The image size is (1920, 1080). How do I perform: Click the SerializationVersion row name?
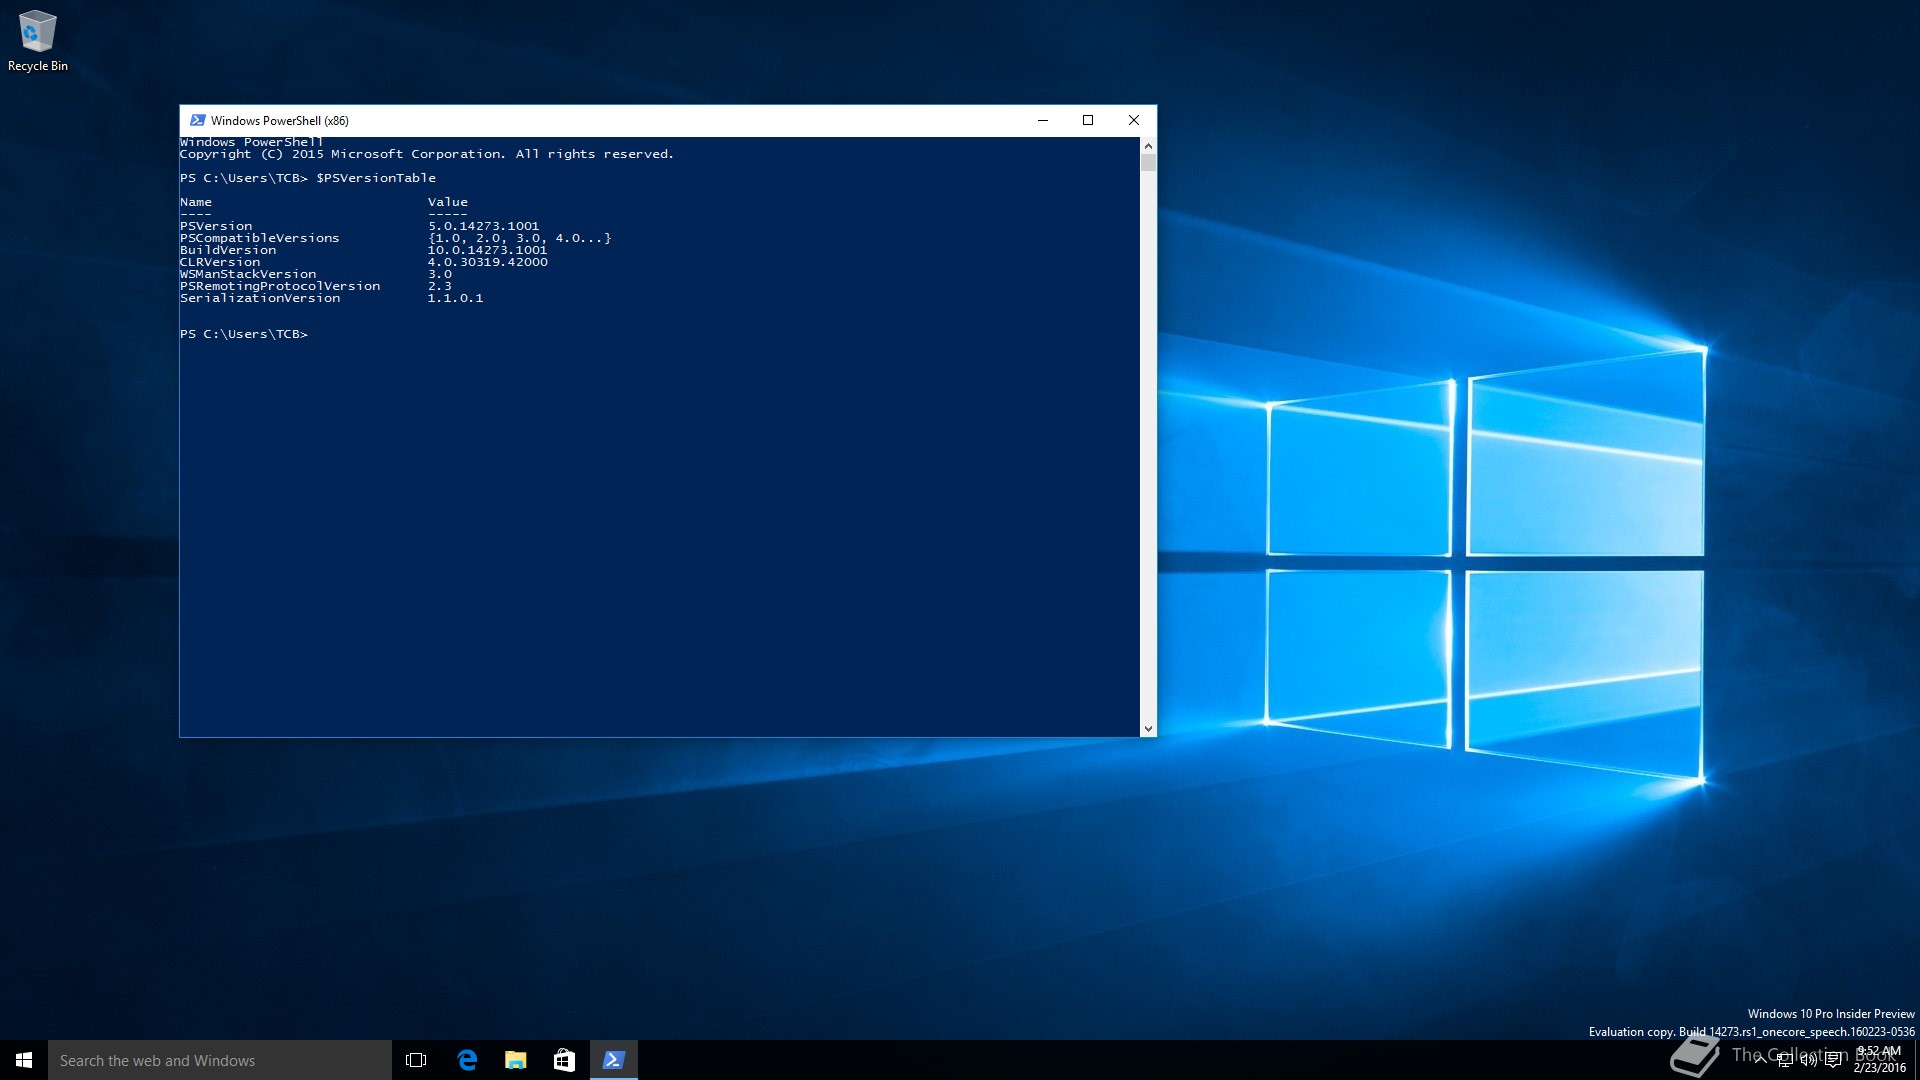[x=260, y=298]
